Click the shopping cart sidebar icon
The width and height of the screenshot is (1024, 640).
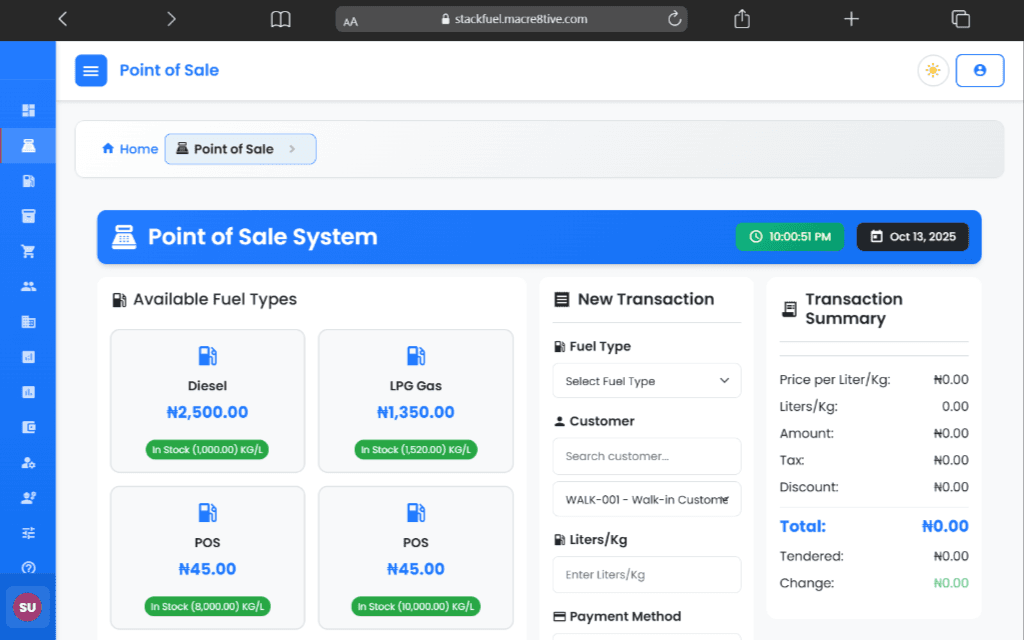28,251
